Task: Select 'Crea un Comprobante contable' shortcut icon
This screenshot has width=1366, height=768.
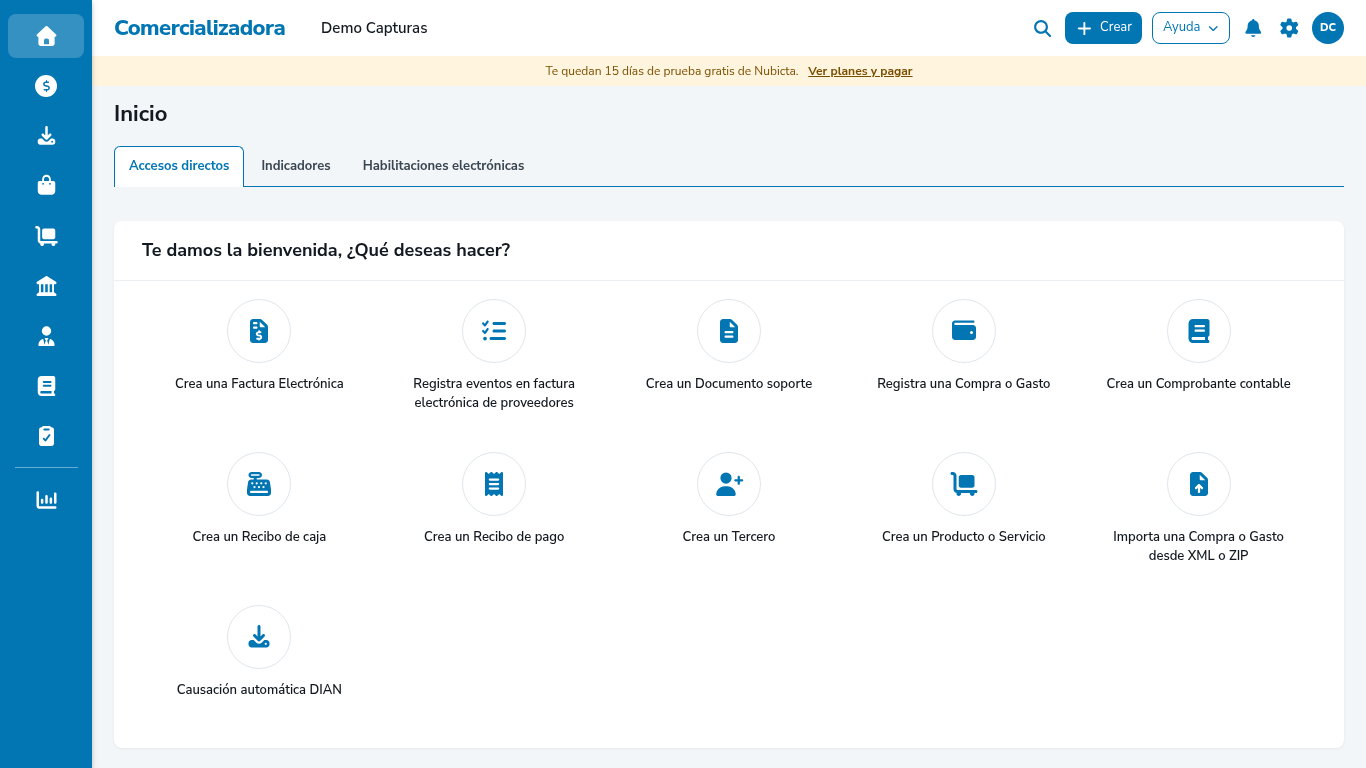Action: pyautogui.click(x=1199, y=331)
